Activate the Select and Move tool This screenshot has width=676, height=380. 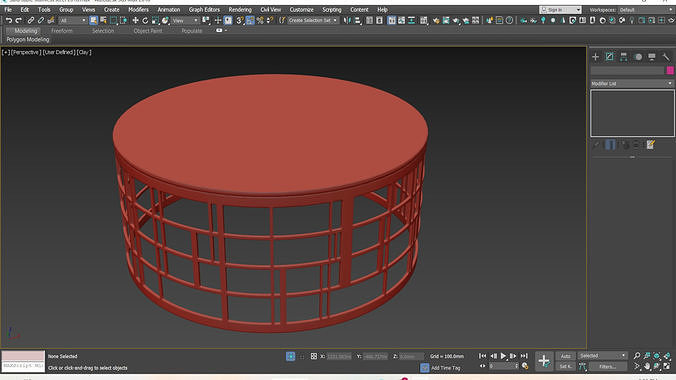135,20
